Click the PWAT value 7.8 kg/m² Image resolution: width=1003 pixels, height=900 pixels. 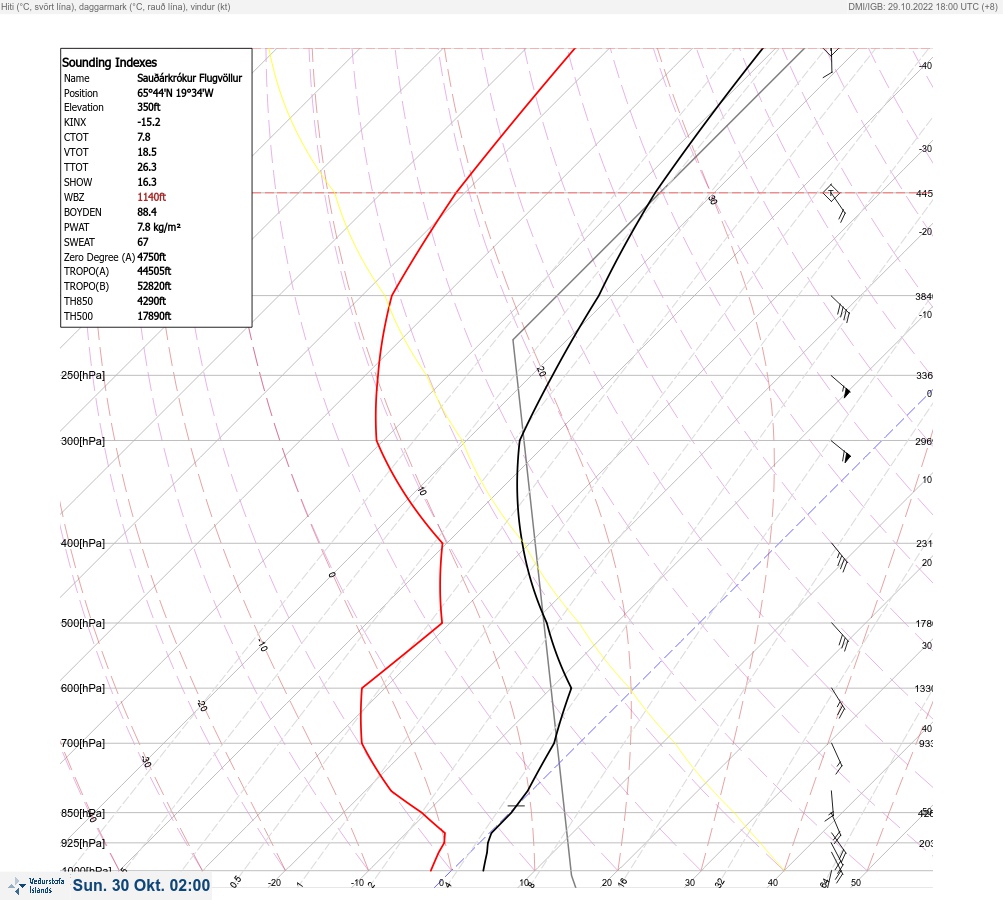pos(159,227)
